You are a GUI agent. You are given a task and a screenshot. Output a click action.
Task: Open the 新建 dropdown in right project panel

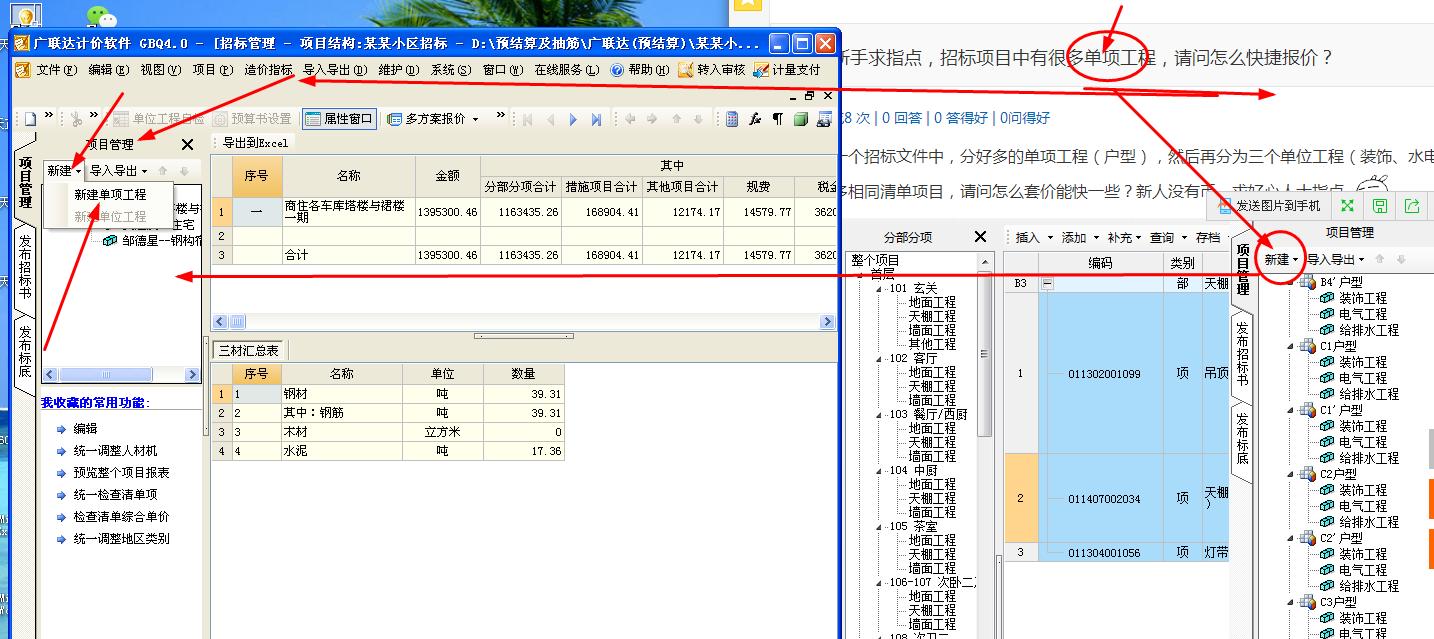[1281, 259]
